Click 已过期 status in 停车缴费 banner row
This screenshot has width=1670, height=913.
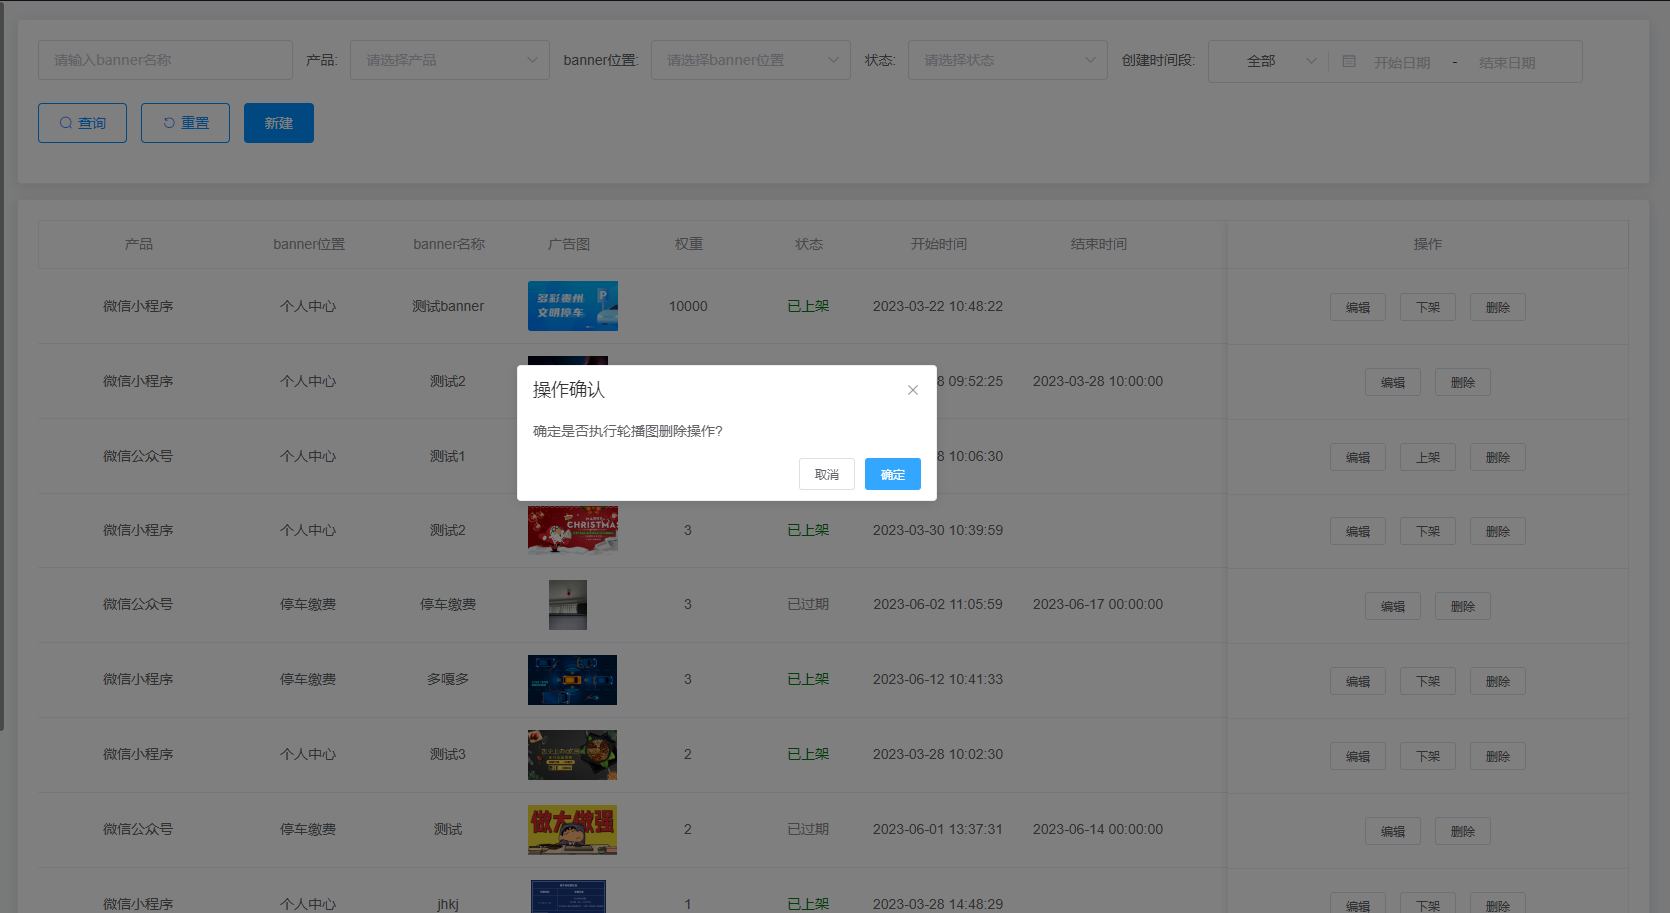(808, 604)
